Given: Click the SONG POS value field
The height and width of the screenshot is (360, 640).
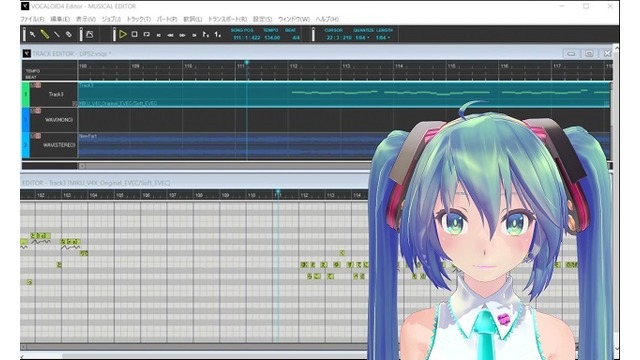Looking at the screenshot, I should click(x=247, y=38).
